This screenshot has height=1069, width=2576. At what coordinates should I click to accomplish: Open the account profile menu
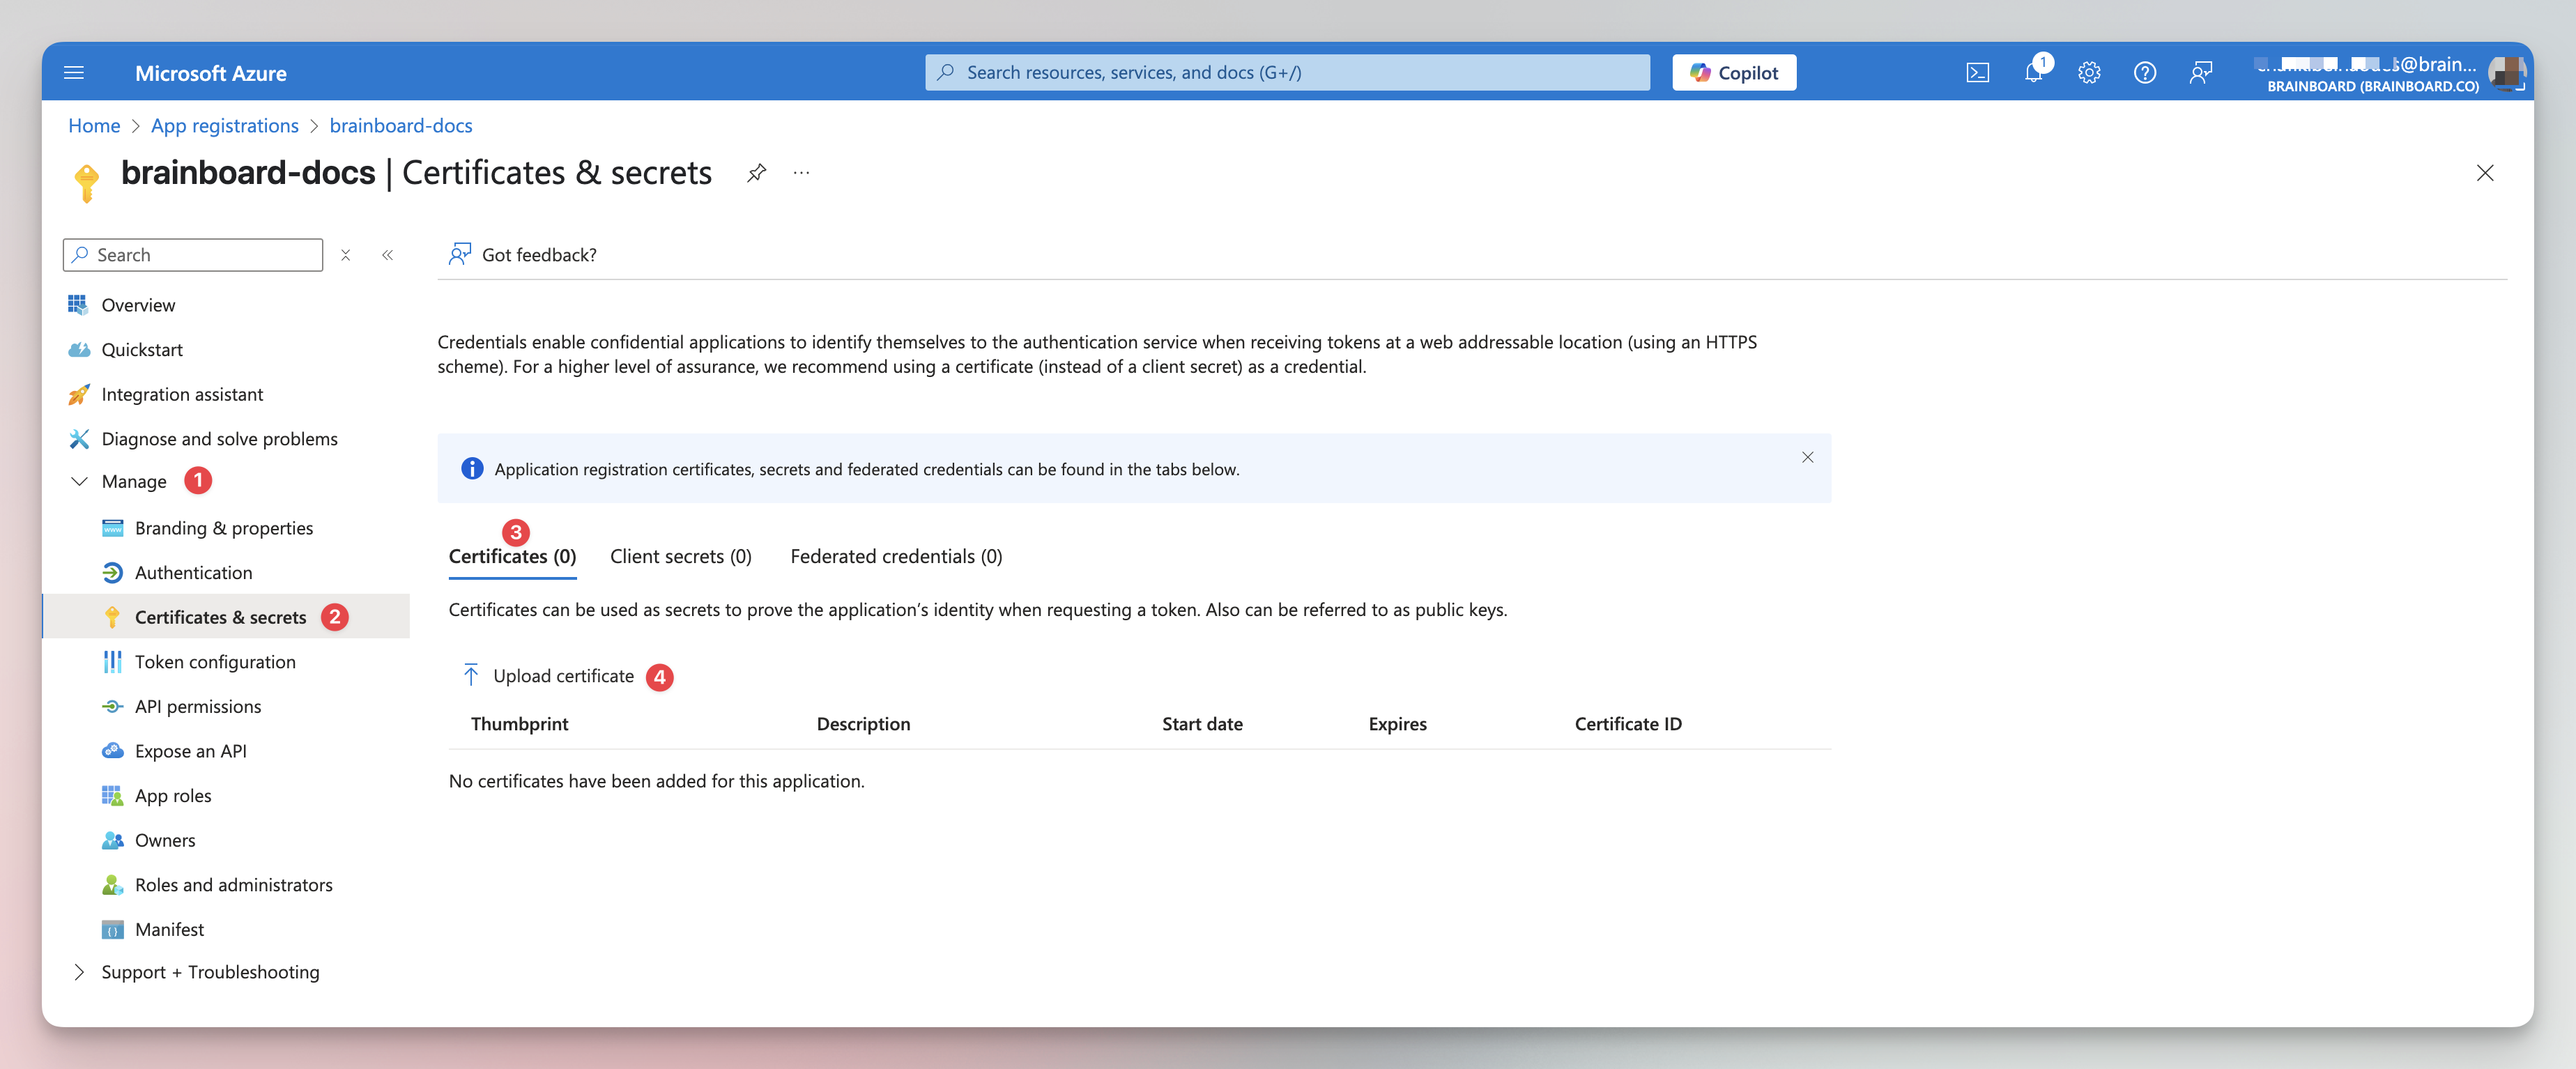2505,73
